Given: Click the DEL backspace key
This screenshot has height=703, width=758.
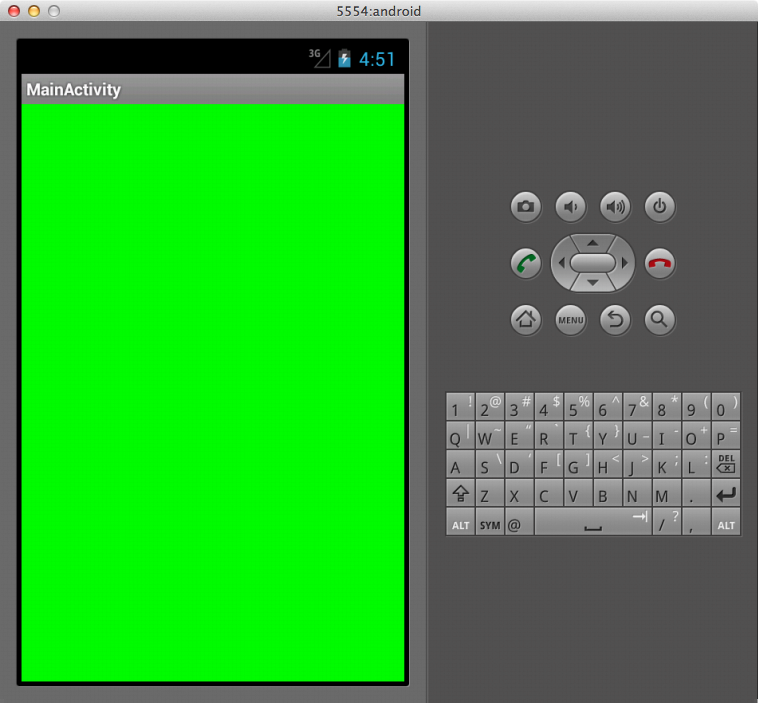Looking at the screenshot, I should [x=726, y=464].
